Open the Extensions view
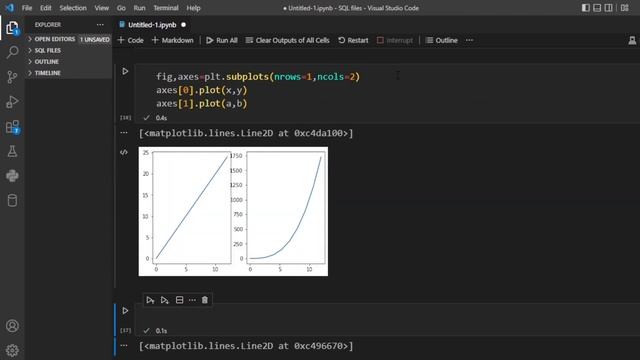 point(12,127)
